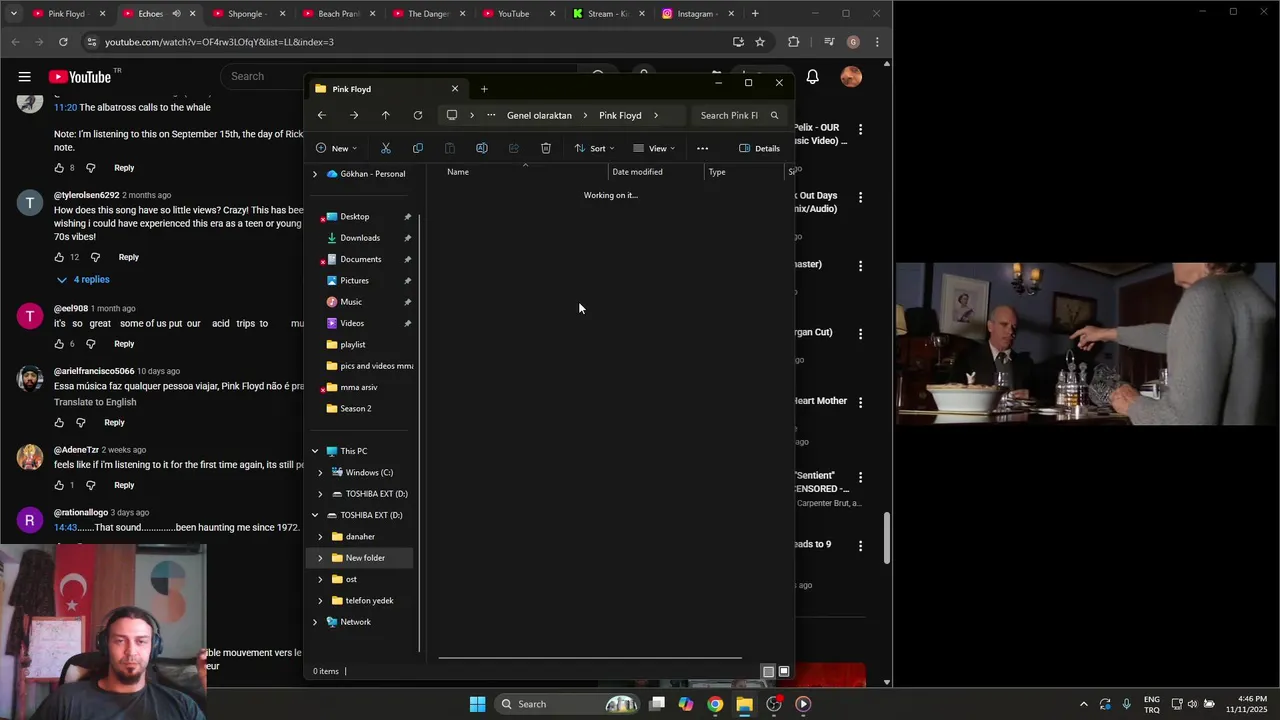Jump to 14:43 timestamp in comment
1280x720 pixels.
tap(65, 527)
